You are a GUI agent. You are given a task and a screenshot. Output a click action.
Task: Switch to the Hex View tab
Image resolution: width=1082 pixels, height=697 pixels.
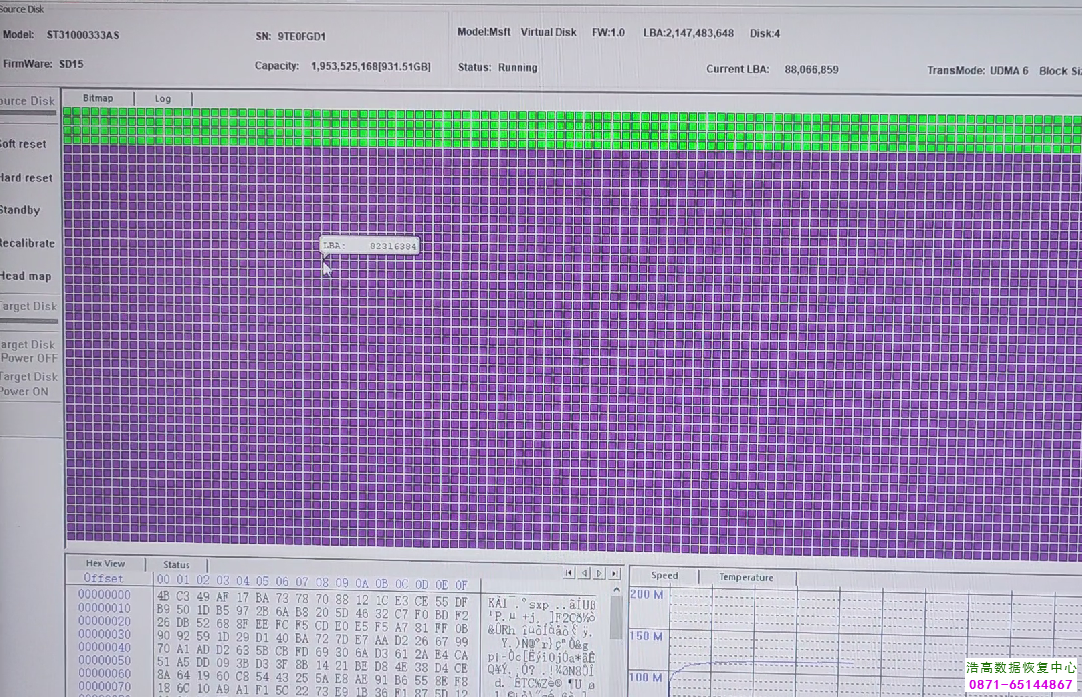point(106,565)
